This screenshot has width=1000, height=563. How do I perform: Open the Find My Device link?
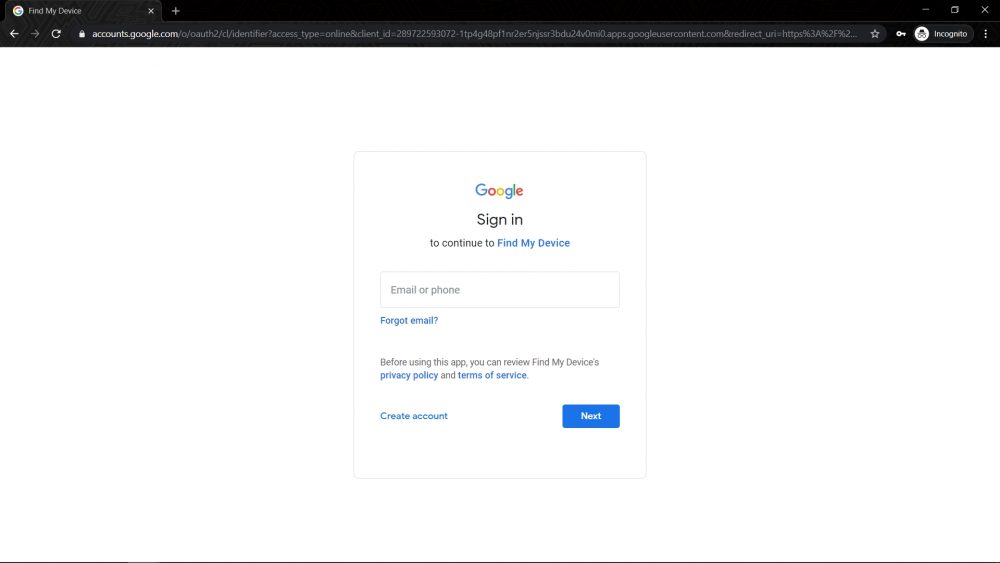pos(533,243)
